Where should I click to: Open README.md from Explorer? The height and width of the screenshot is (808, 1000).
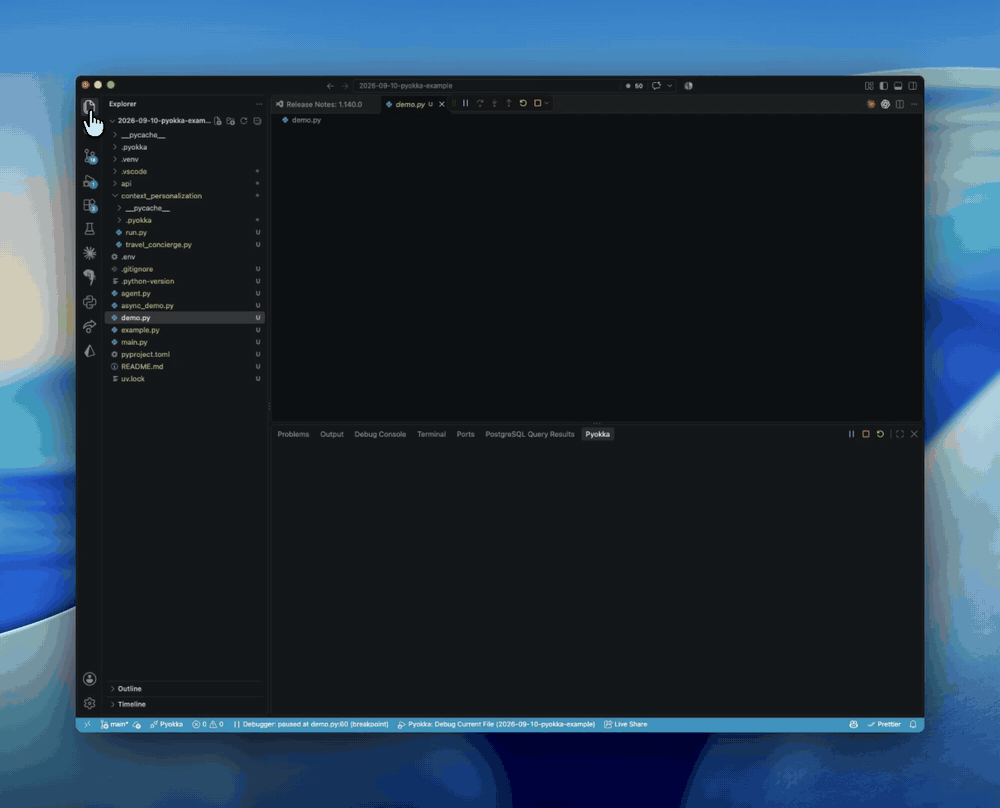185,367
